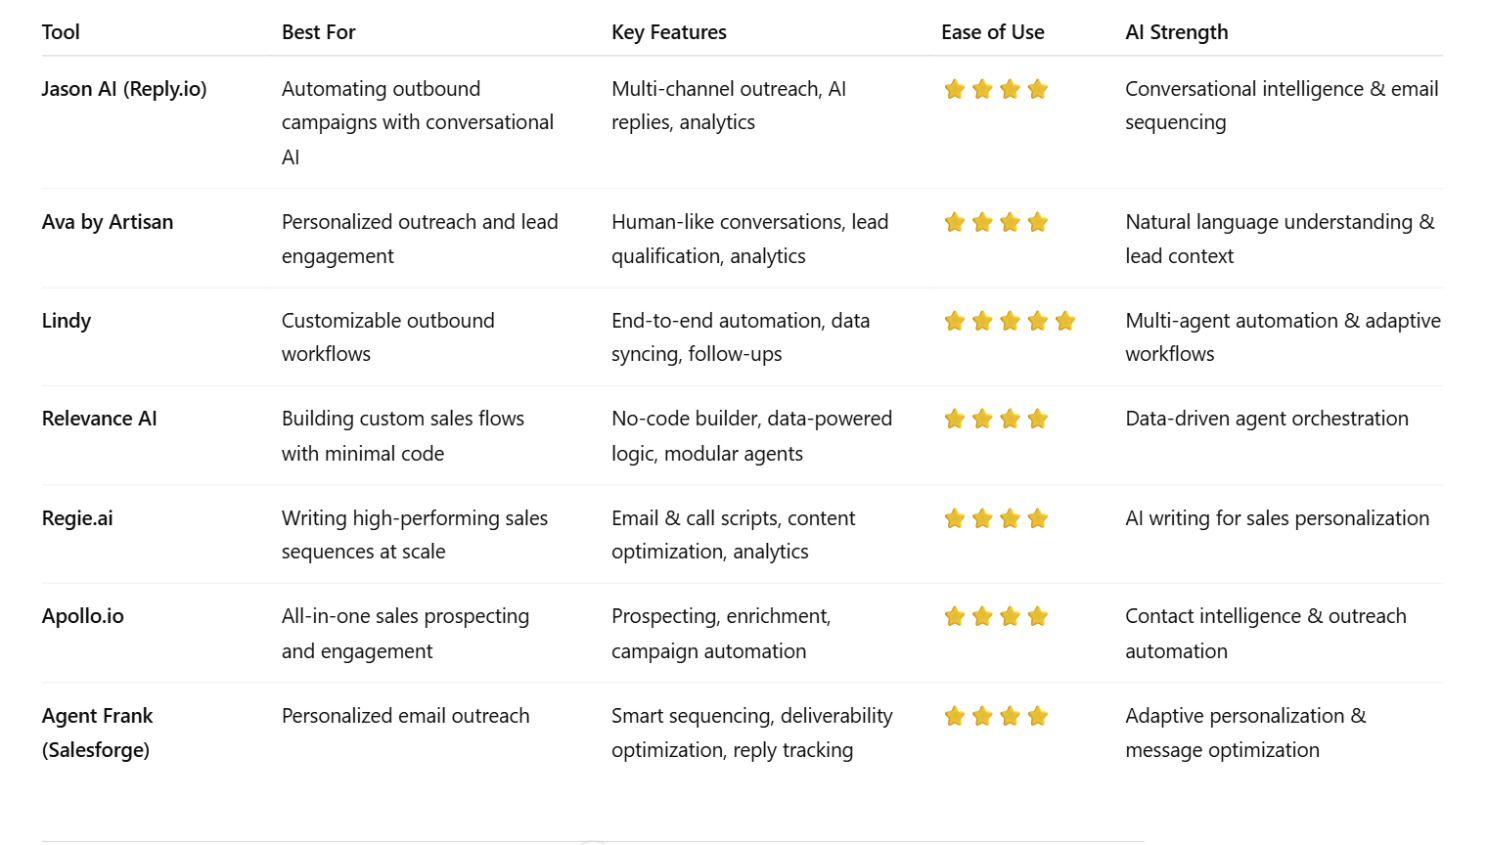Image resolution: width=1488 pixels, height=845 pixels.
Task: Click the Relevance AI tool name
Action: [x=99, y=419]
